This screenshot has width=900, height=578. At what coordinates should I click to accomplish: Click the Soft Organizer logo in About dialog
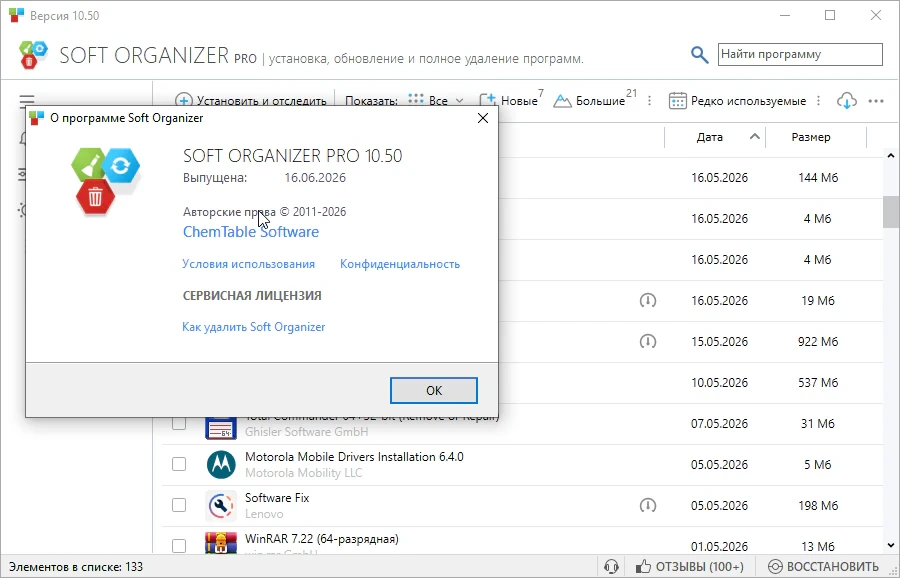(105, 181)
